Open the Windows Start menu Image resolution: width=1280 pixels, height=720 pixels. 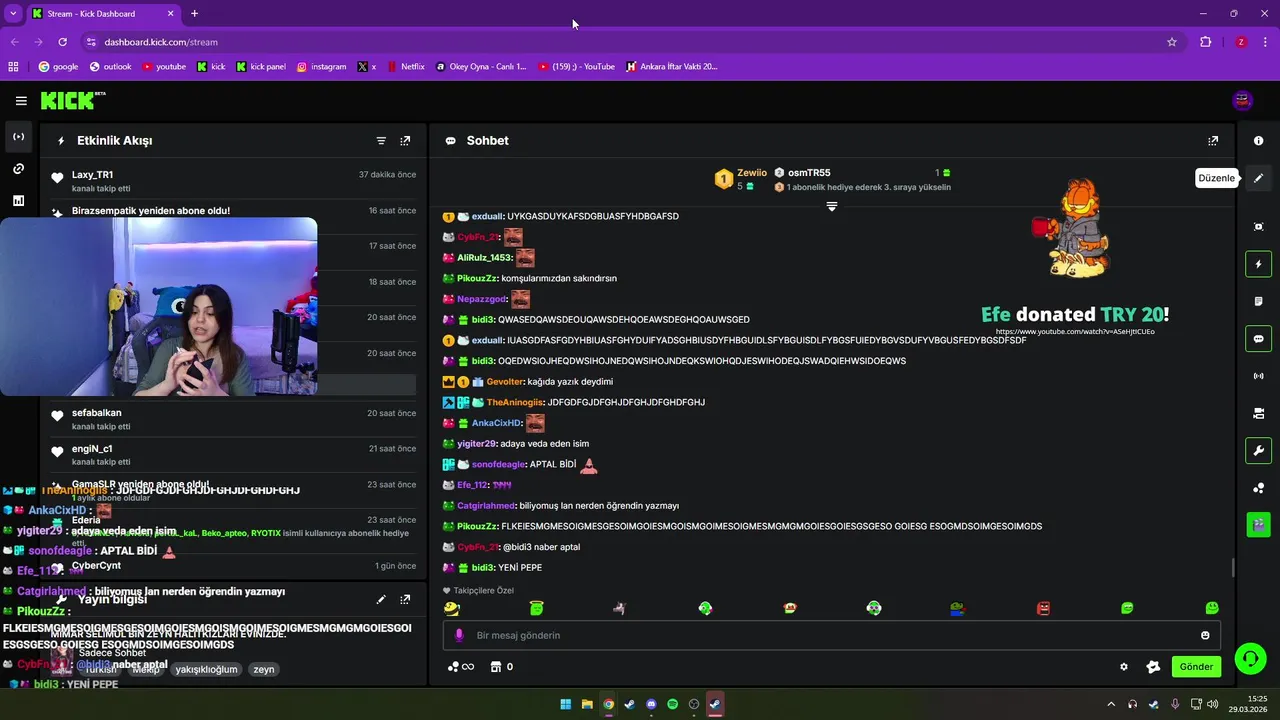pos(565,704)
